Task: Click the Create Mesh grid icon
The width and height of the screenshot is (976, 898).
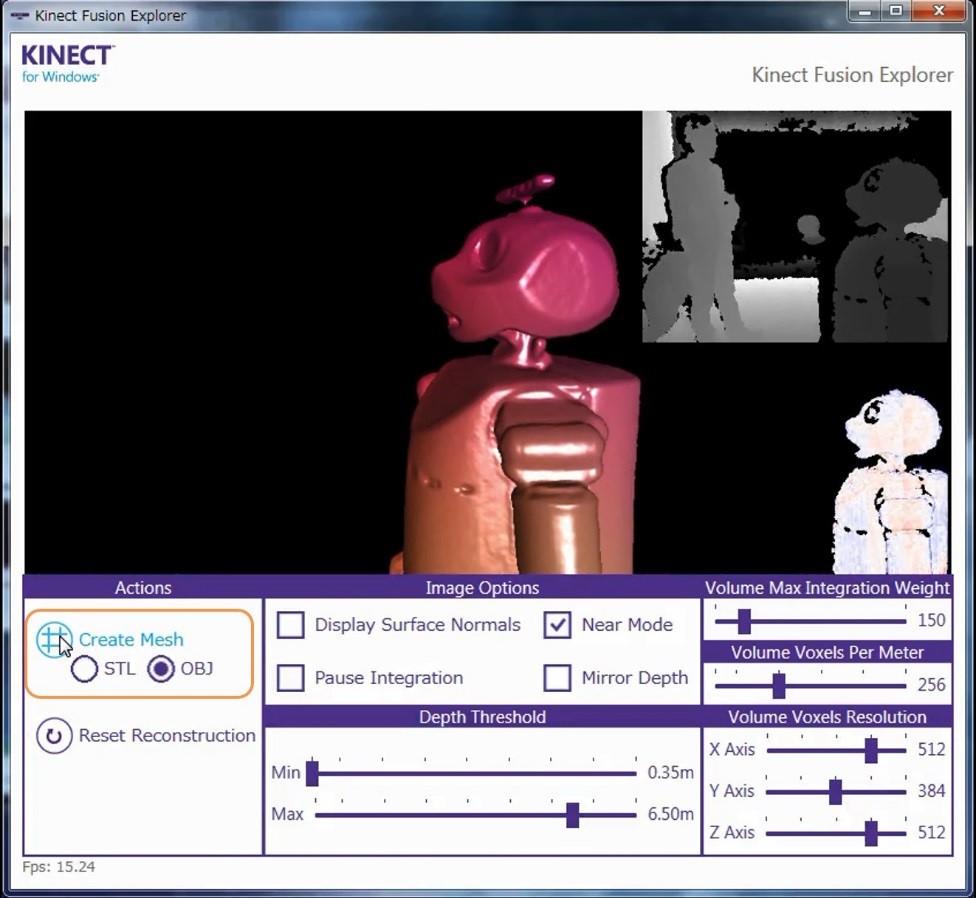Action: [53, 639]
